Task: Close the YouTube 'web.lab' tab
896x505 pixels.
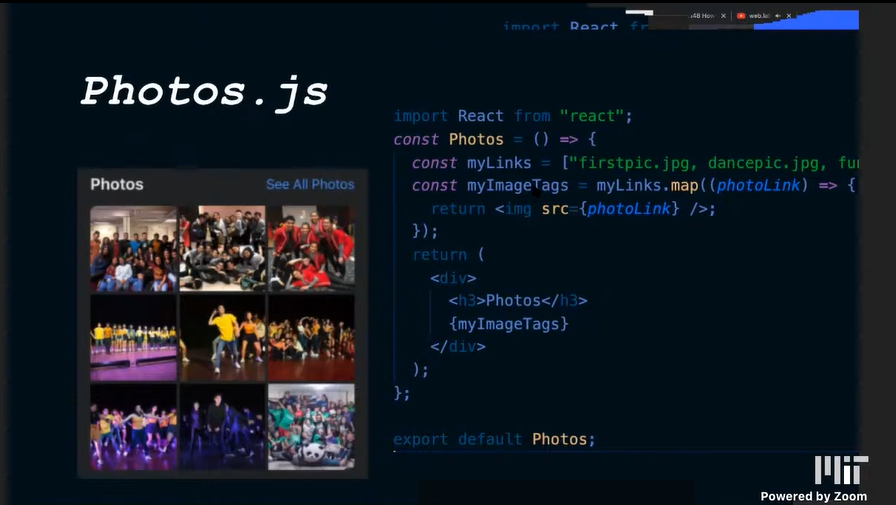Action: coord(789,16)
